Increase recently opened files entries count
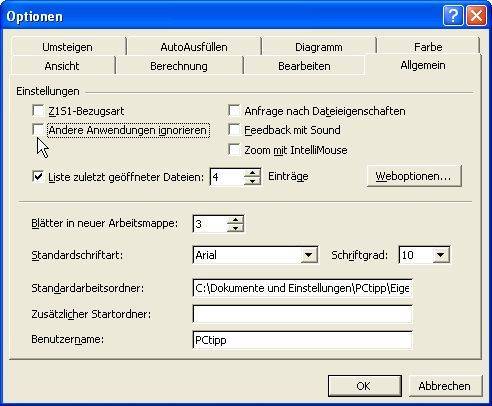The image size is (492, 406). [252, 173]
